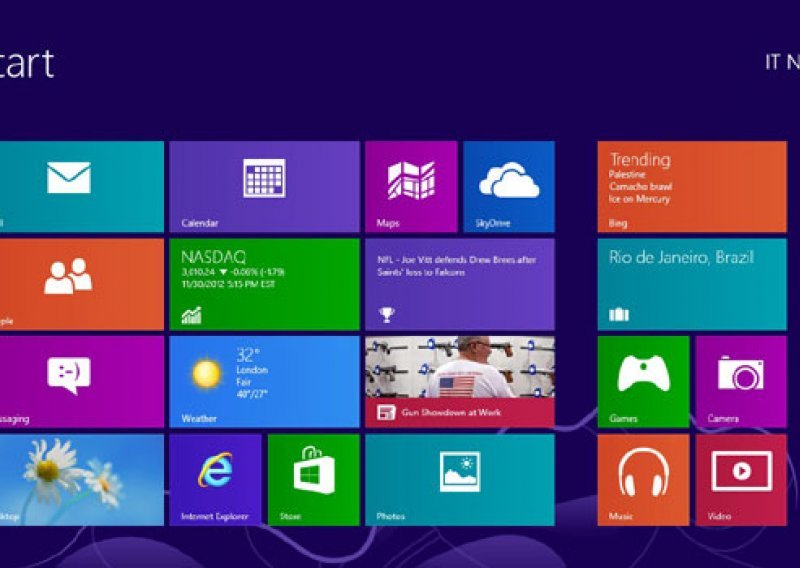This screenshot has height=568, width=800.
Task: Click the Start heading text
Action: pyautogui.click(x=27, y=63)
